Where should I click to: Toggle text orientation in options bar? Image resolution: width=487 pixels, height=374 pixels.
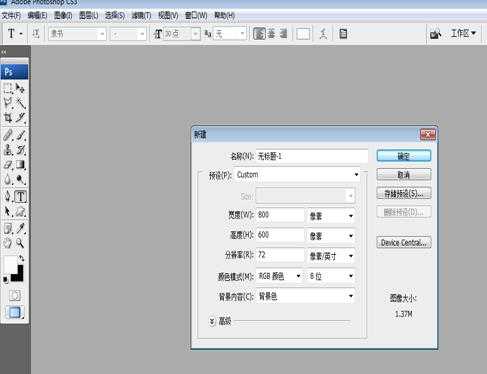pyautogui.click(x=36, y=34)
